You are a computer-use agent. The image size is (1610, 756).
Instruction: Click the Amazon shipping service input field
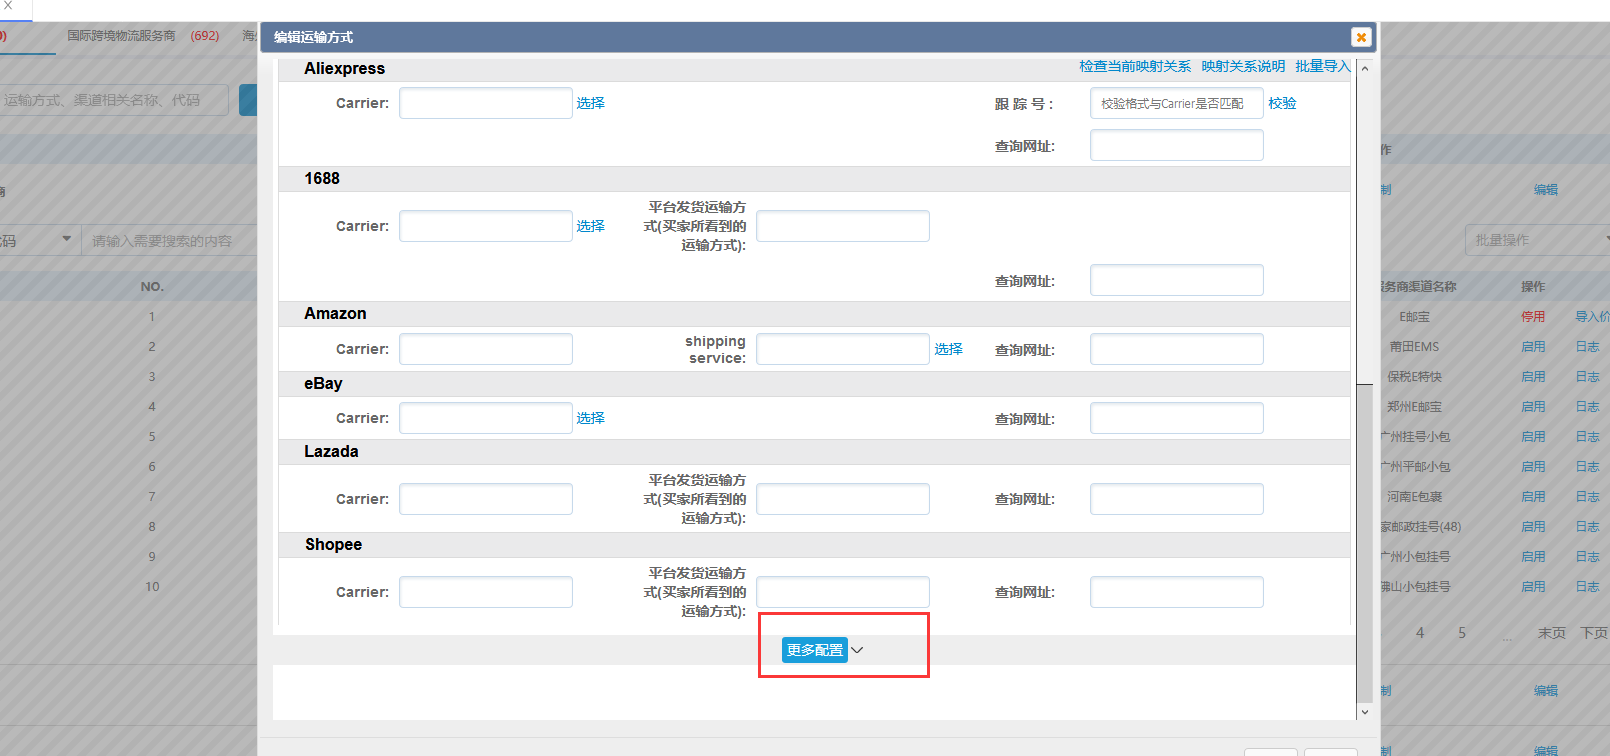(842, 349)
